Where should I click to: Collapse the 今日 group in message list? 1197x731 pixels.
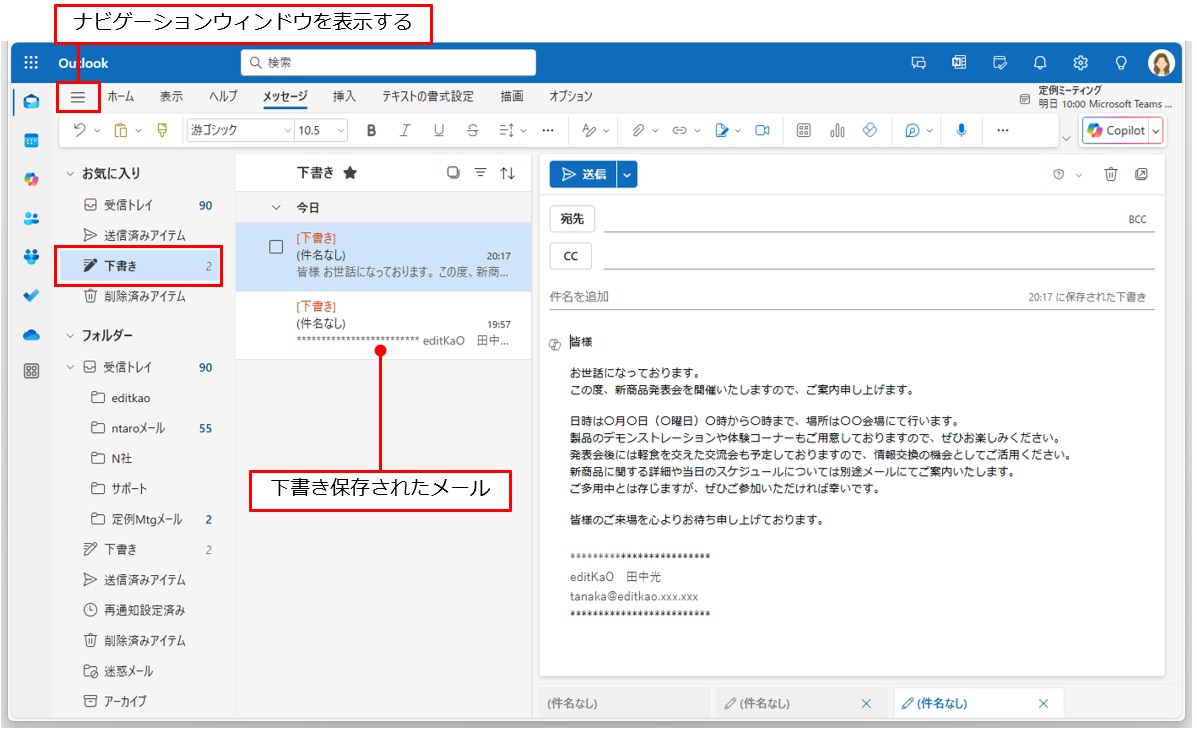click(x=276, y=208)
